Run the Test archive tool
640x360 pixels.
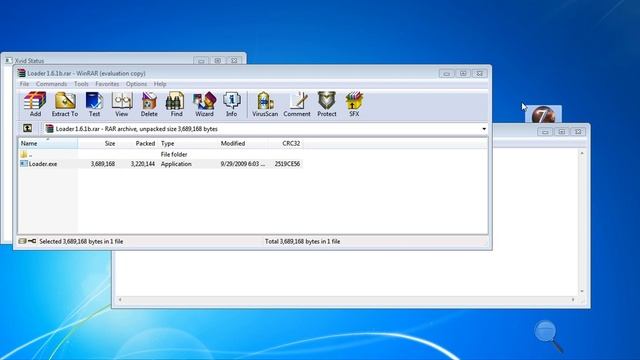pos(94,104)
